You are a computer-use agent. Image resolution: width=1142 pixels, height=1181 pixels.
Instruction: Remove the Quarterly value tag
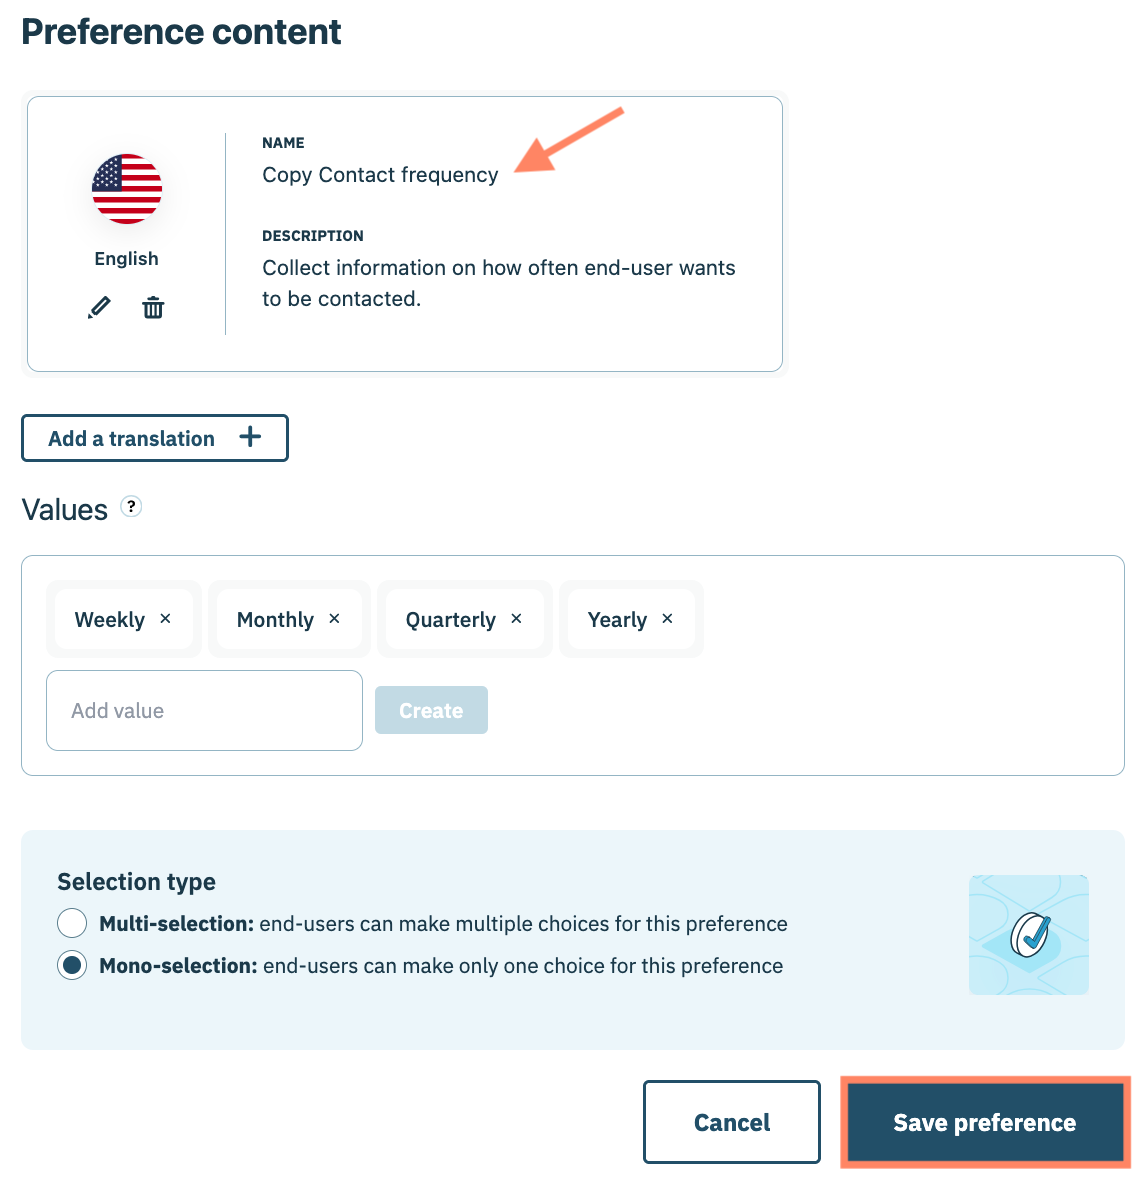(517, 619)
